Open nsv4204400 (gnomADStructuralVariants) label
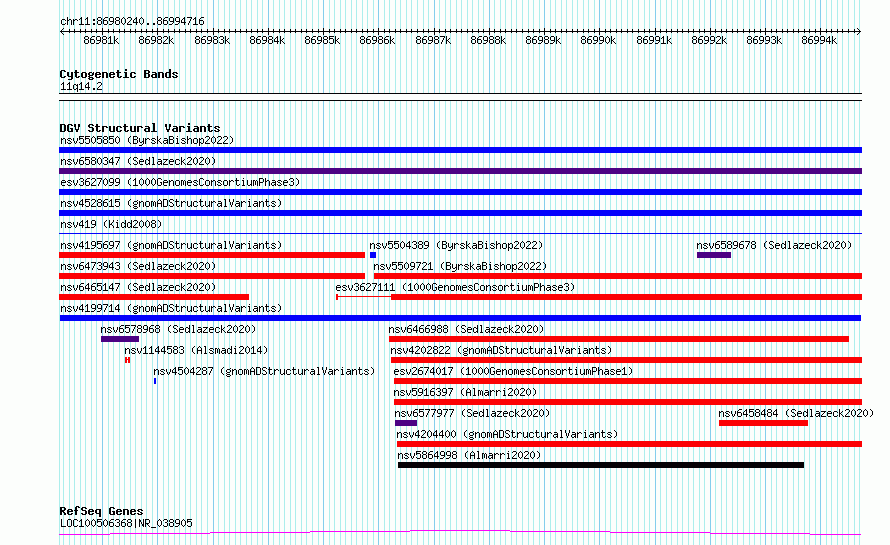Screen dimensions: 890x545 coord(507,434)
